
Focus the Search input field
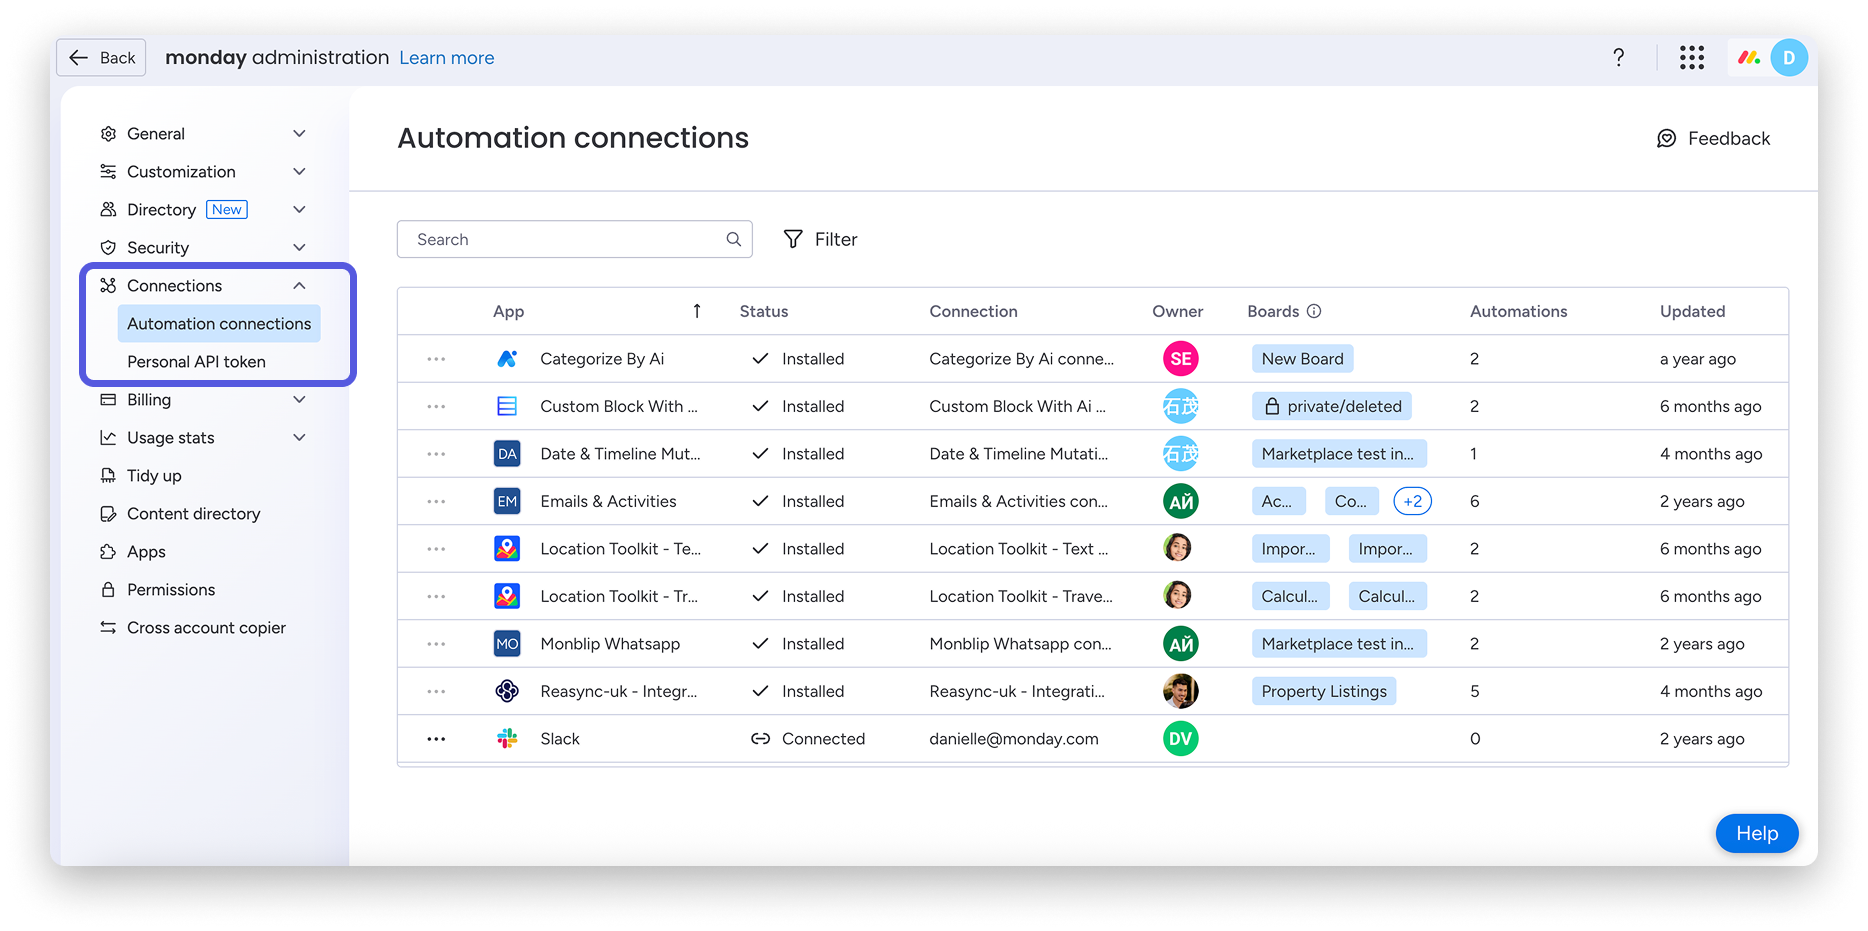pyautogui.click(x=574, y=239)
